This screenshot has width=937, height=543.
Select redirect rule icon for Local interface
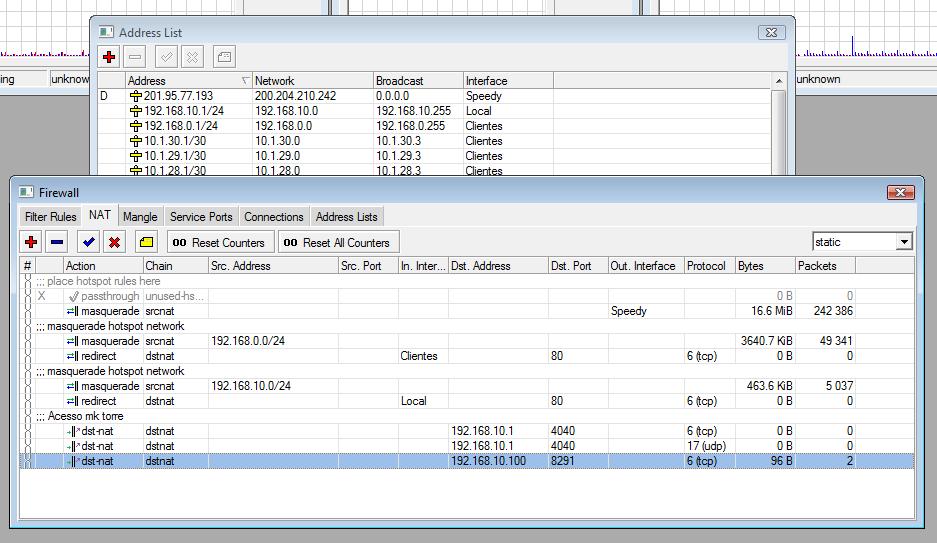pos(72,401)
